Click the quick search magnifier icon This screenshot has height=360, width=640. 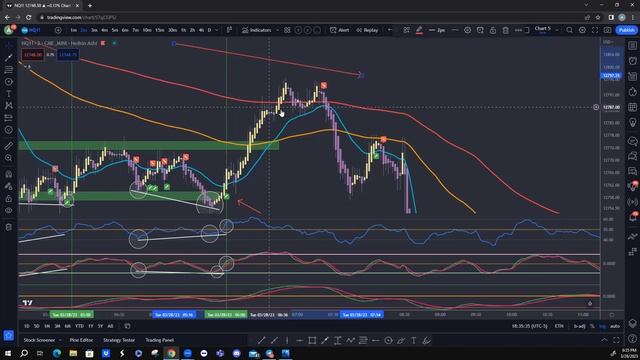569,30
